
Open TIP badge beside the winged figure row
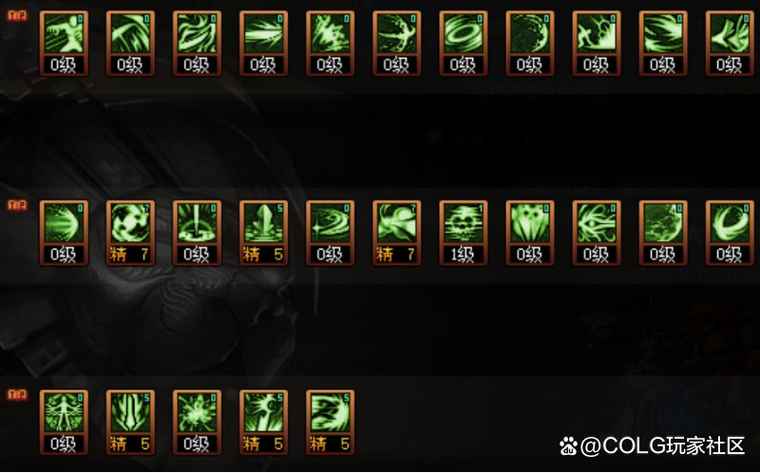pyautogui.click(x=17, y=395)
